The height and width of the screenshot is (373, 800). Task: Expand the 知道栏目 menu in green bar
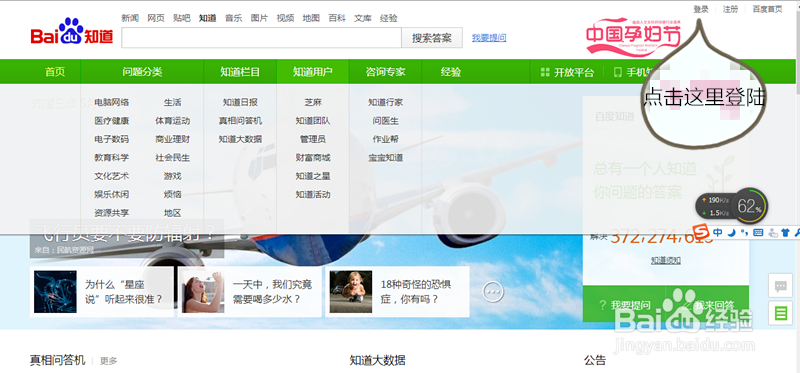pos(240,72)
